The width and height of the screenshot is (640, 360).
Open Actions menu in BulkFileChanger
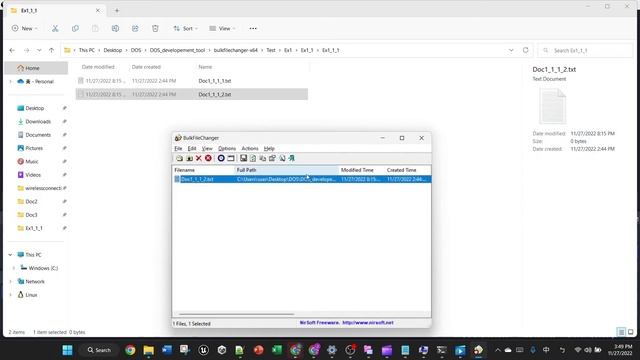tap(250, 149)
